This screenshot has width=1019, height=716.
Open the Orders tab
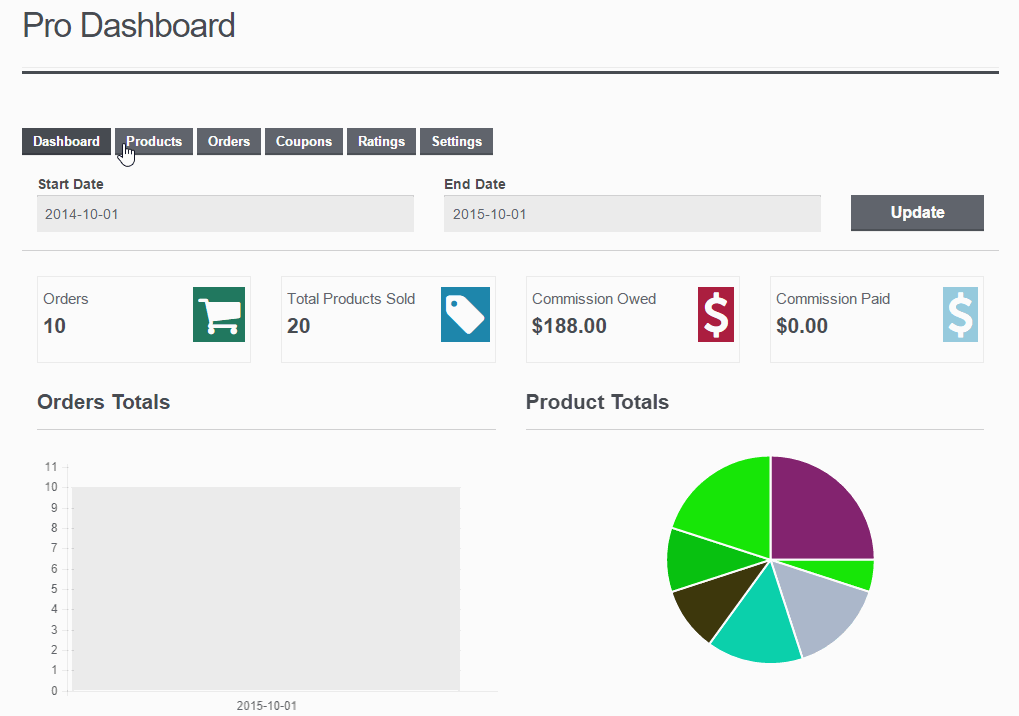[229, 142]
